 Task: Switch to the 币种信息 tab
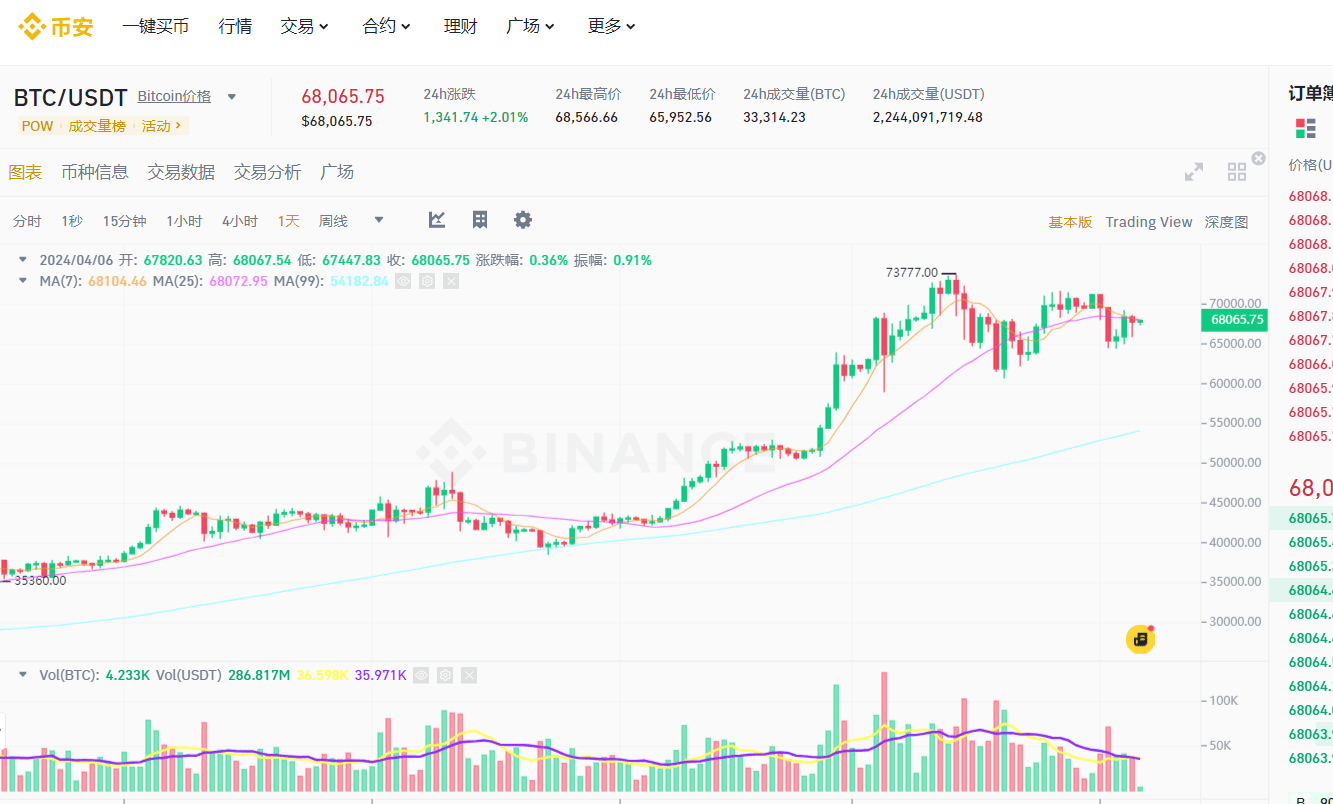point(95,172)
